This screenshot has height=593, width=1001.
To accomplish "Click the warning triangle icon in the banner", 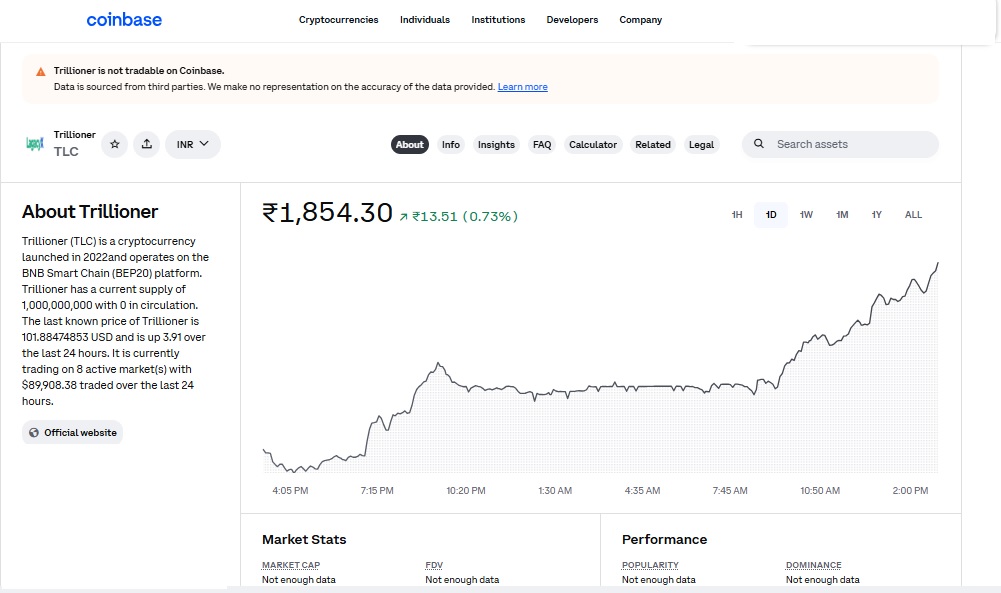I will (x=41, y=71).
